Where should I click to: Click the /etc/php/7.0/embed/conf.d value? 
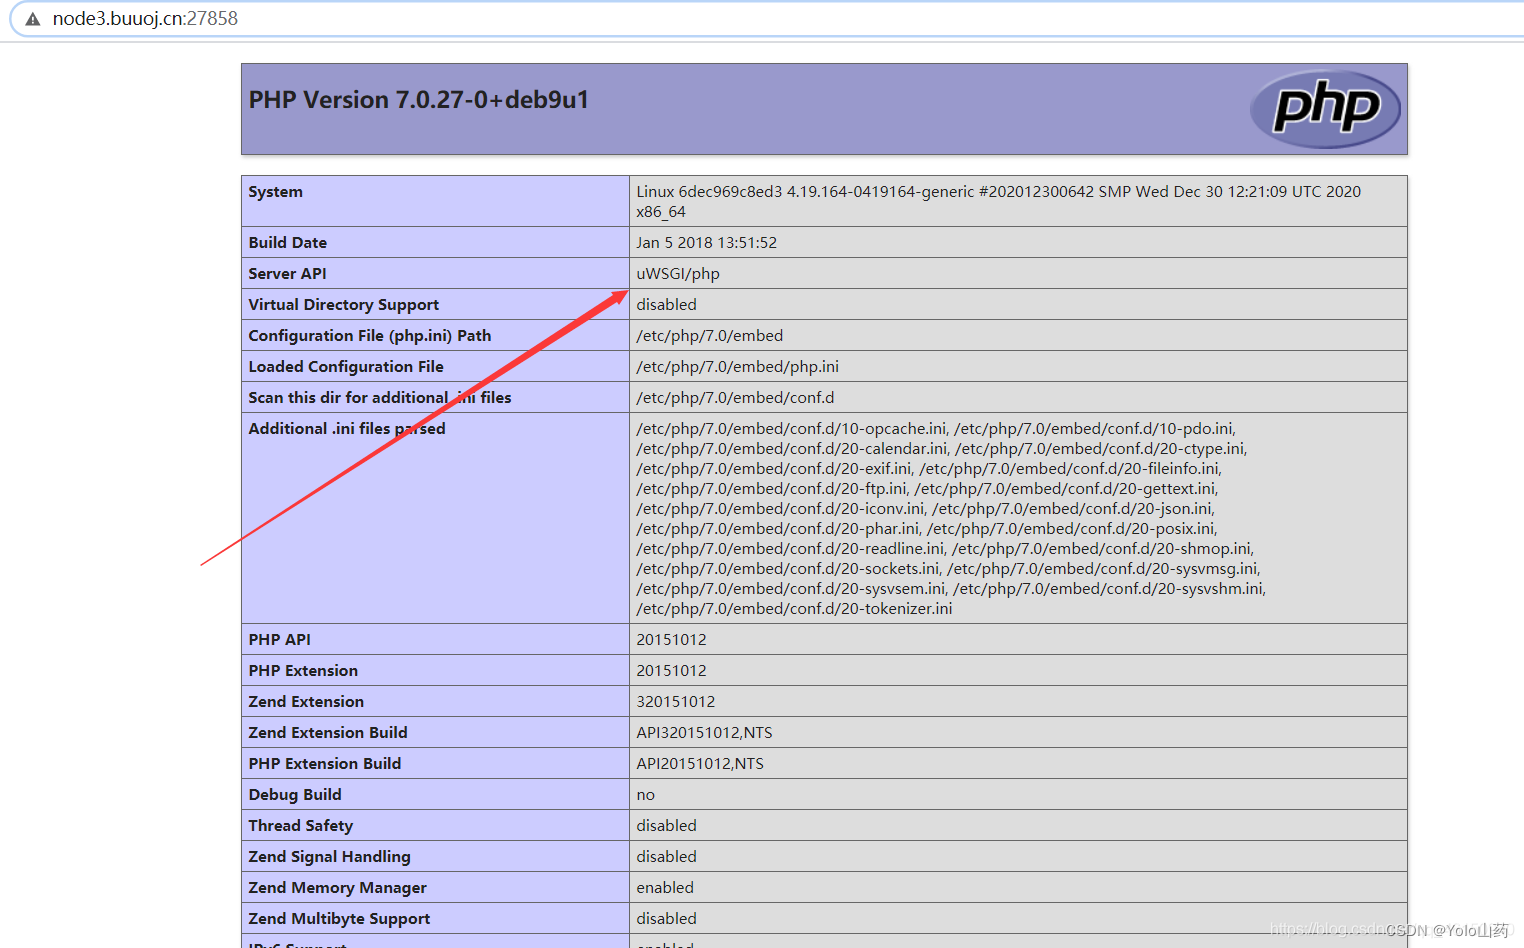[x=735, y=398]
